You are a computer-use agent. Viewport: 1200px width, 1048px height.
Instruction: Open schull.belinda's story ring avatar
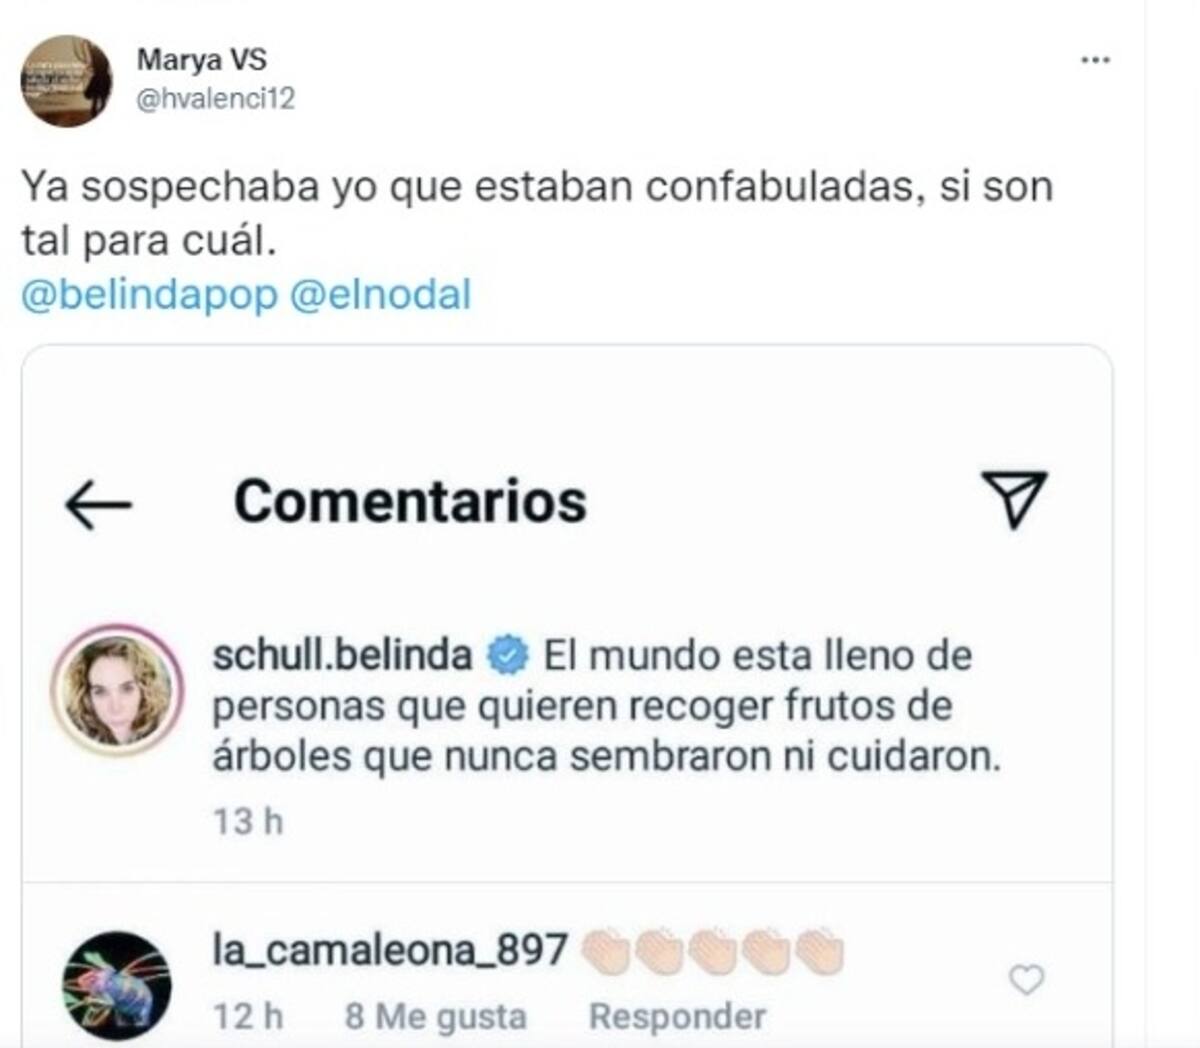(x=118, y=690)
